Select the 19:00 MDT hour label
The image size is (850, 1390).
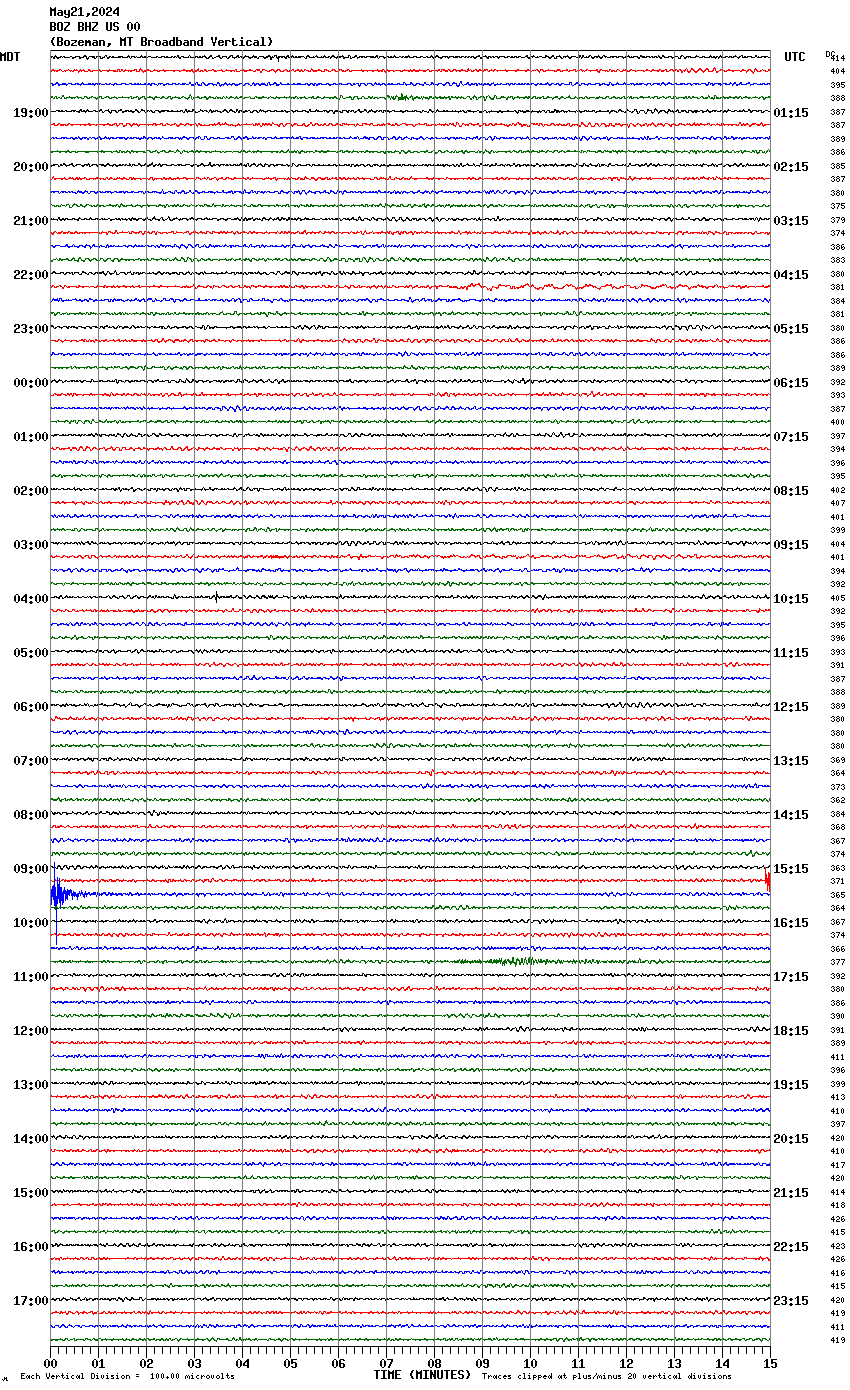[30, 113]
